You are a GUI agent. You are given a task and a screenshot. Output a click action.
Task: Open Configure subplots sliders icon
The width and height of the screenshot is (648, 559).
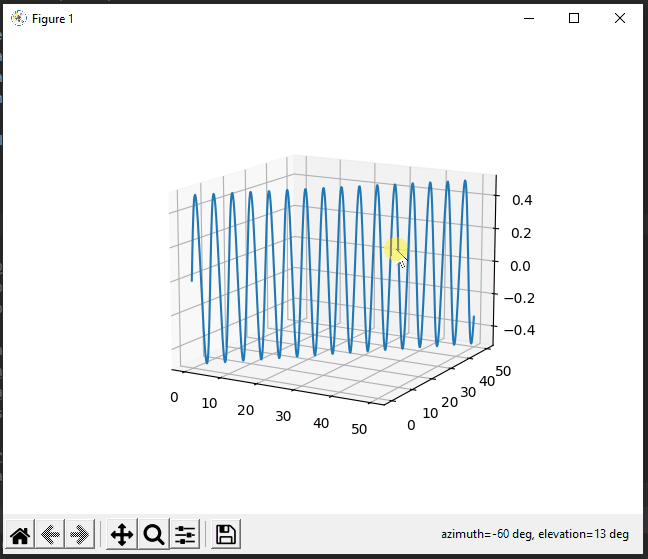pyautogui.click(x=185, y=535)
